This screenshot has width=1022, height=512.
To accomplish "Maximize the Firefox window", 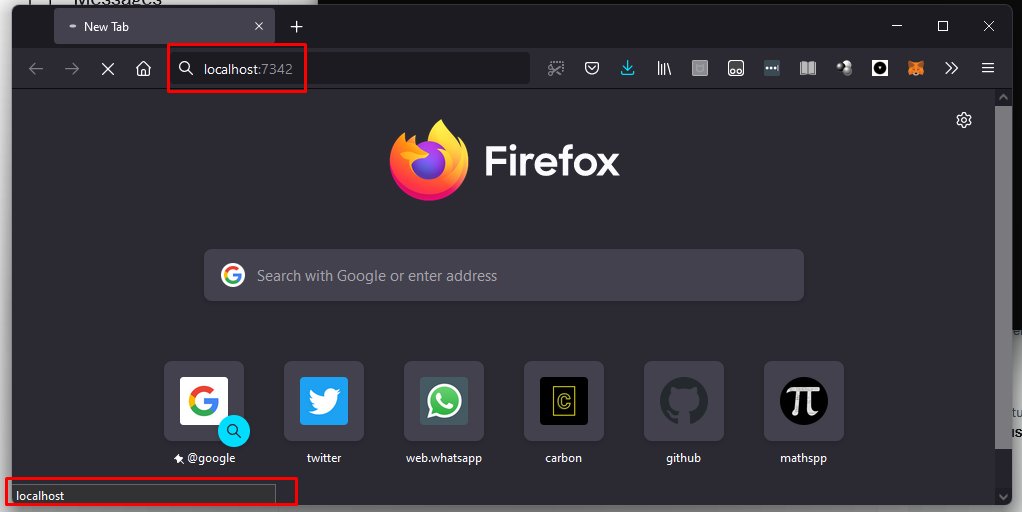I will tap(942, 26).
